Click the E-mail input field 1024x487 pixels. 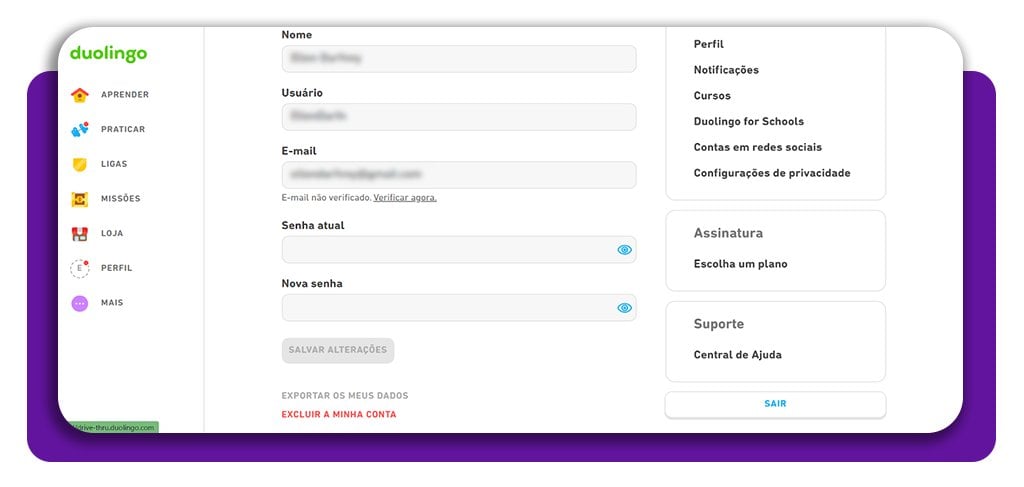pos(458,175)
